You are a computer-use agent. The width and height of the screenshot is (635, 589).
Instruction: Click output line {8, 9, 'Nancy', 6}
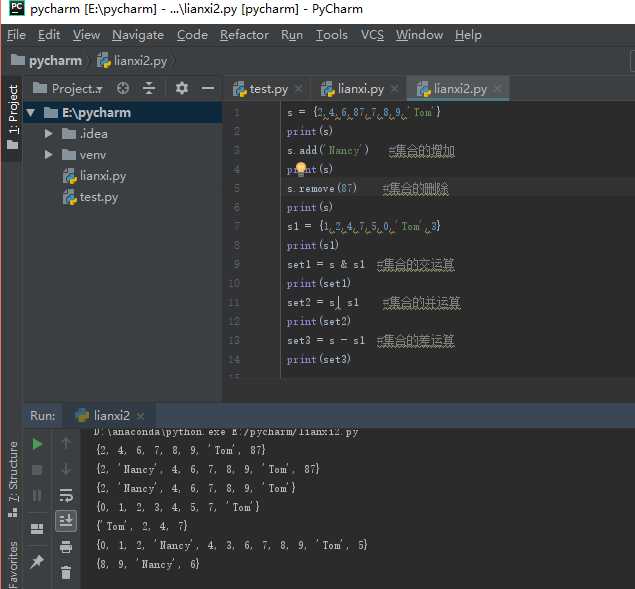coord(147,564)
